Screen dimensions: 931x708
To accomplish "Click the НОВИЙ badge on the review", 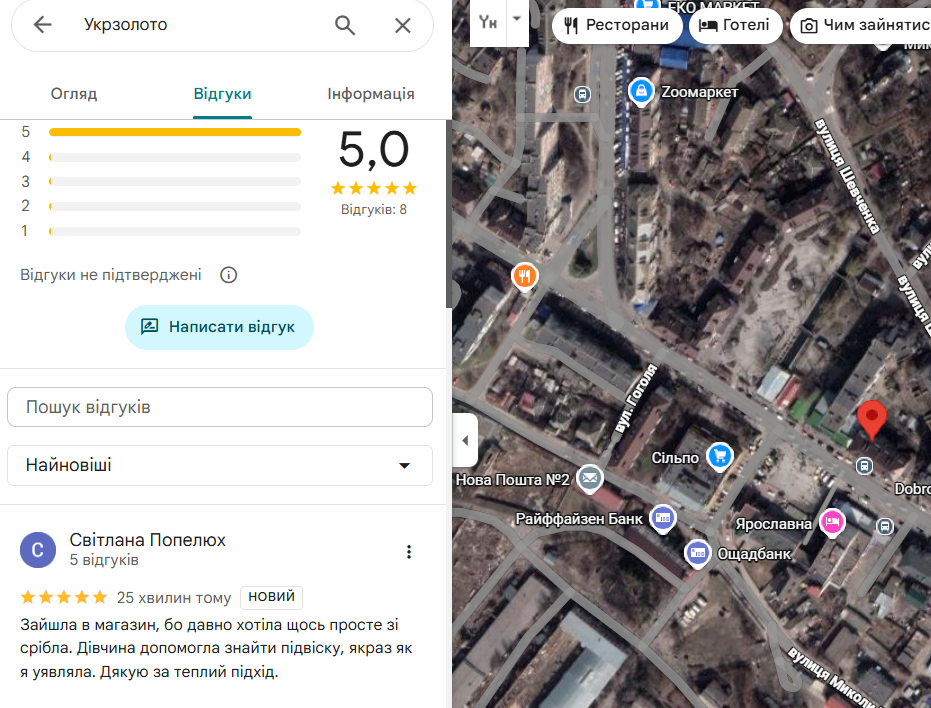I will [271, 597].
